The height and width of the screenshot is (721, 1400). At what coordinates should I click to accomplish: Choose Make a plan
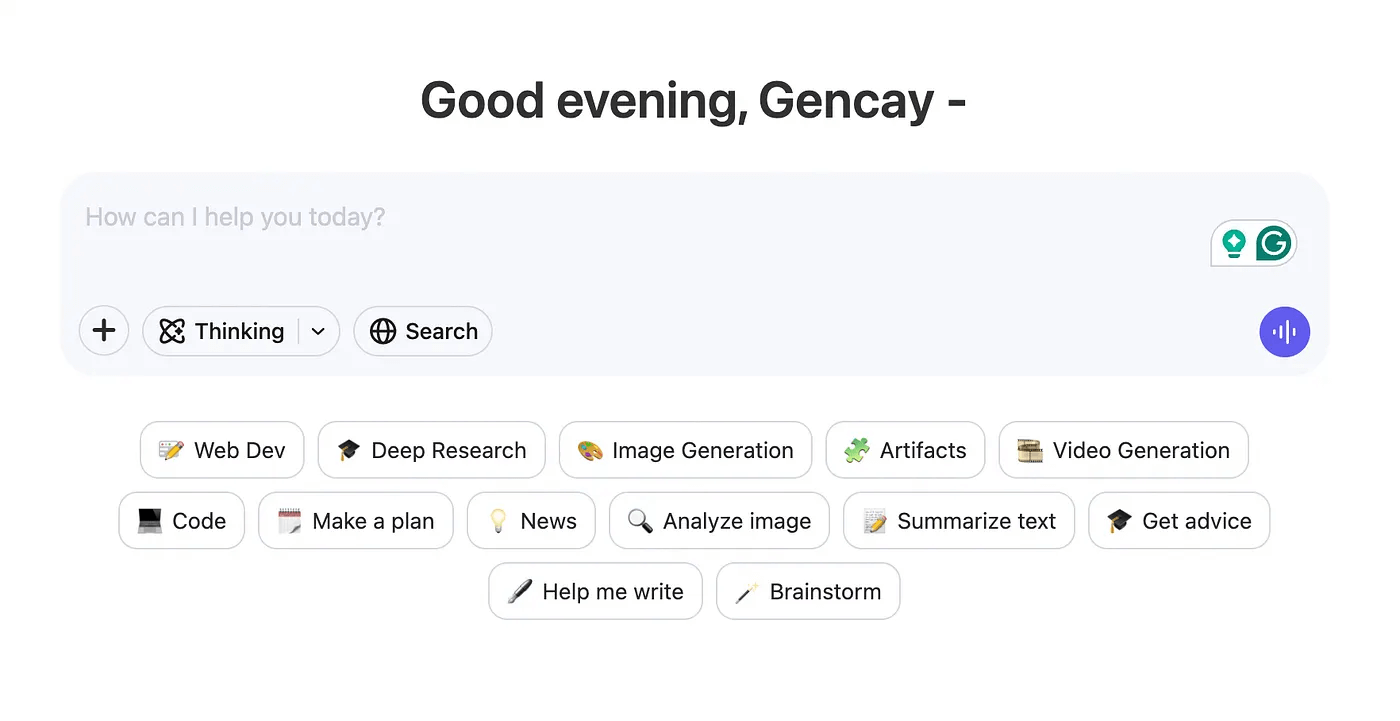pyautogui.click(x=356, y=521)
